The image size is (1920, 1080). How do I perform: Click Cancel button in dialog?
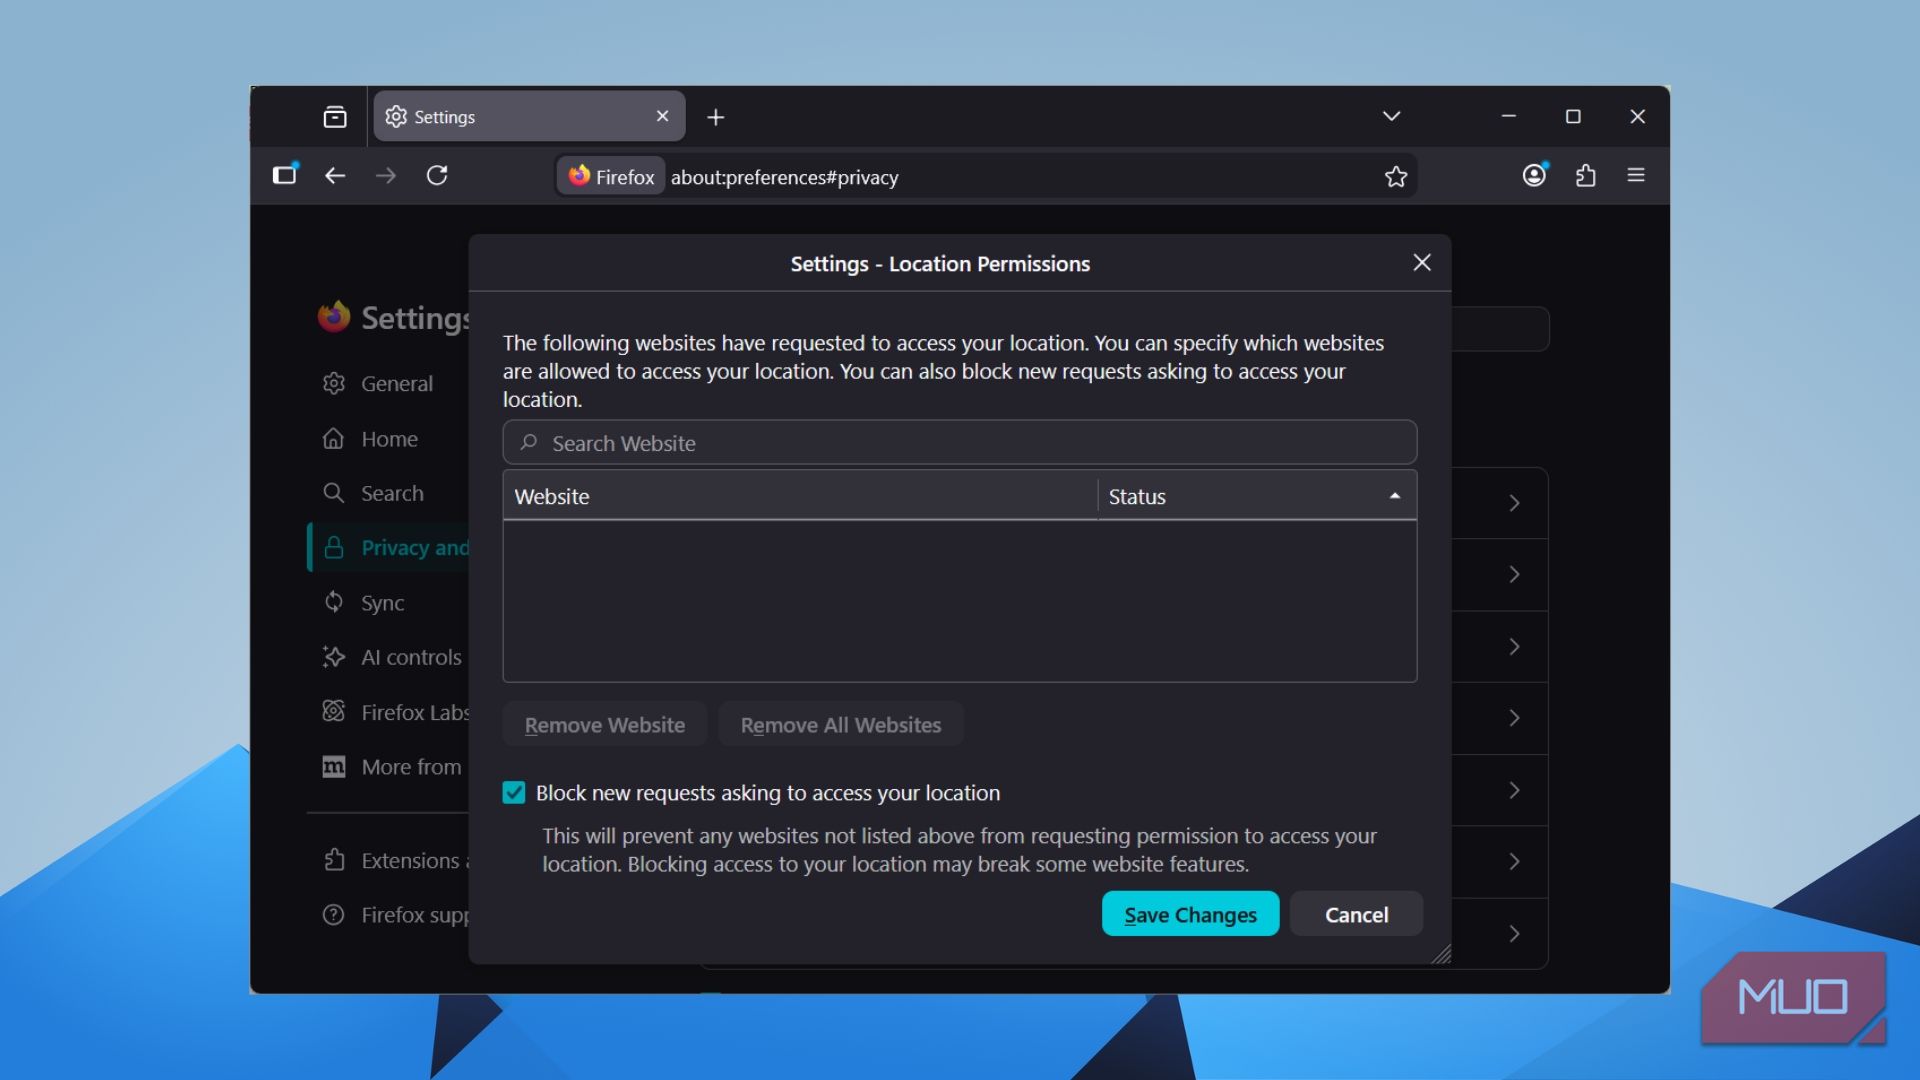click(x=1356, y=914)
